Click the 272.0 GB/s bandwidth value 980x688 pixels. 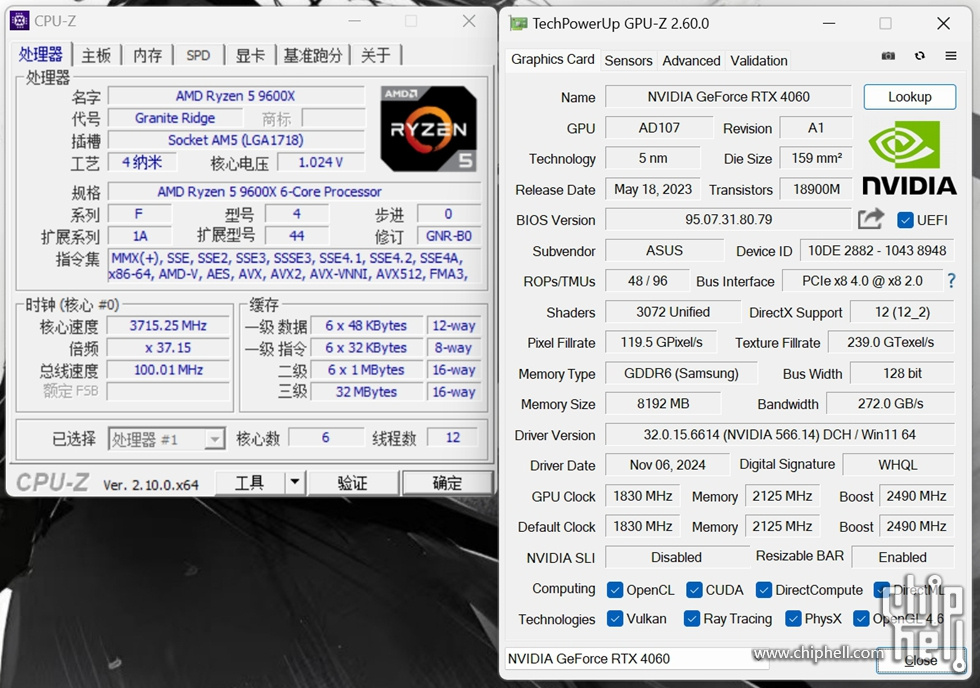point(890,404)
